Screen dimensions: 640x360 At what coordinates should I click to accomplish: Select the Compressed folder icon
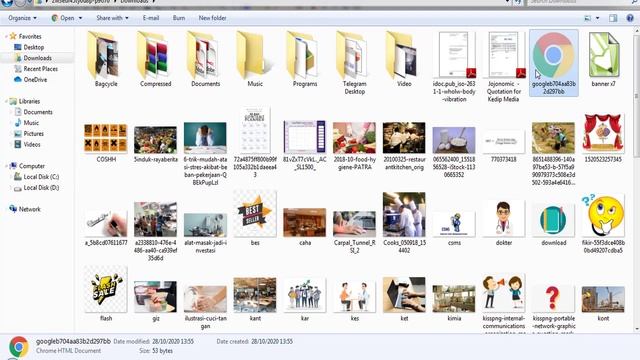click(154, 55)
